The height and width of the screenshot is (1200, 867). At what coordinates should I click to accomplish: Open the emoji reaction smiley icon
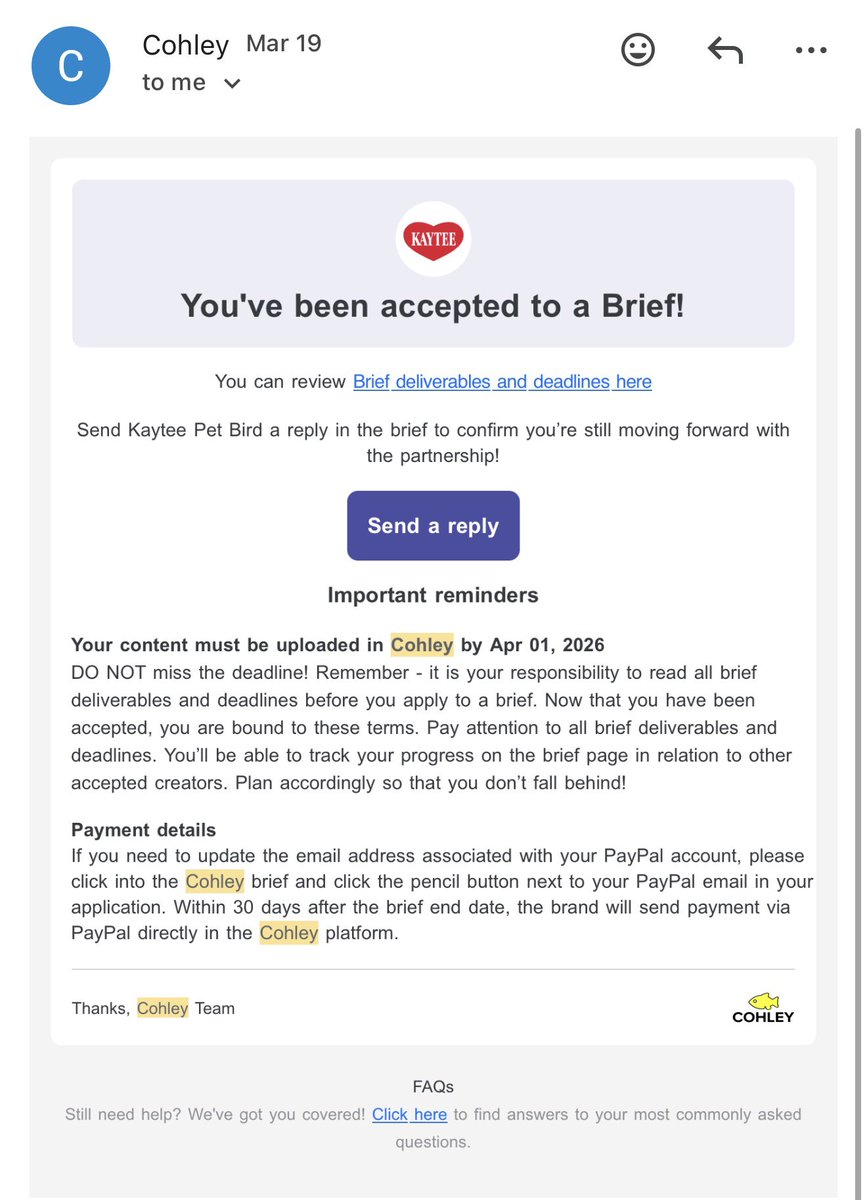coord(638,49)
